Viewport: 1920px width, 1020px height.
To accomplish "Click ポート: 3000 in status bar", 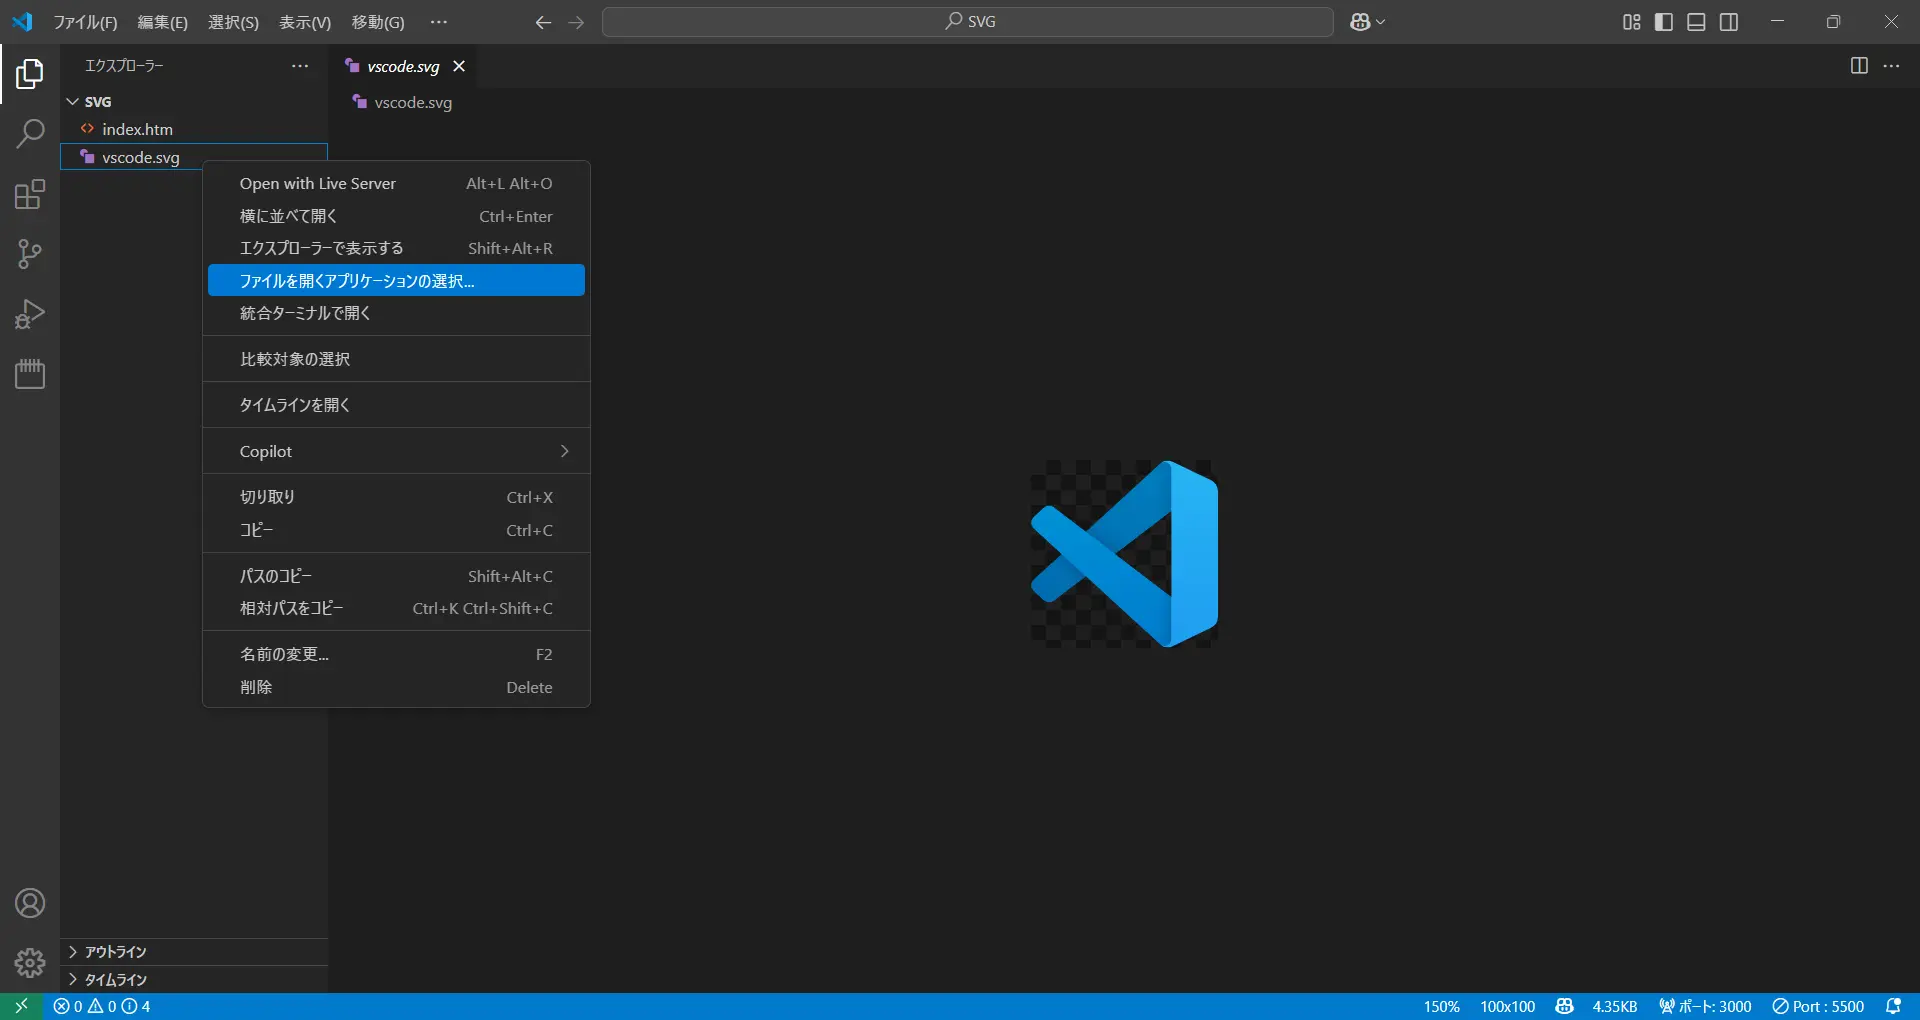I will [1705, 1006].
